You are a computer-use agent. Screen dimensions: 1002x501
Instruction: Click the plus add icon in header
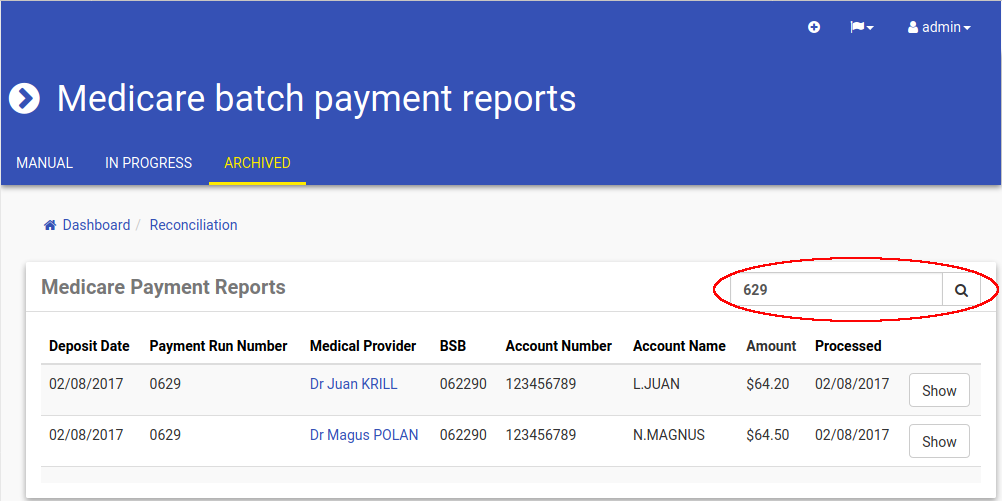click(x=813, y=27)
